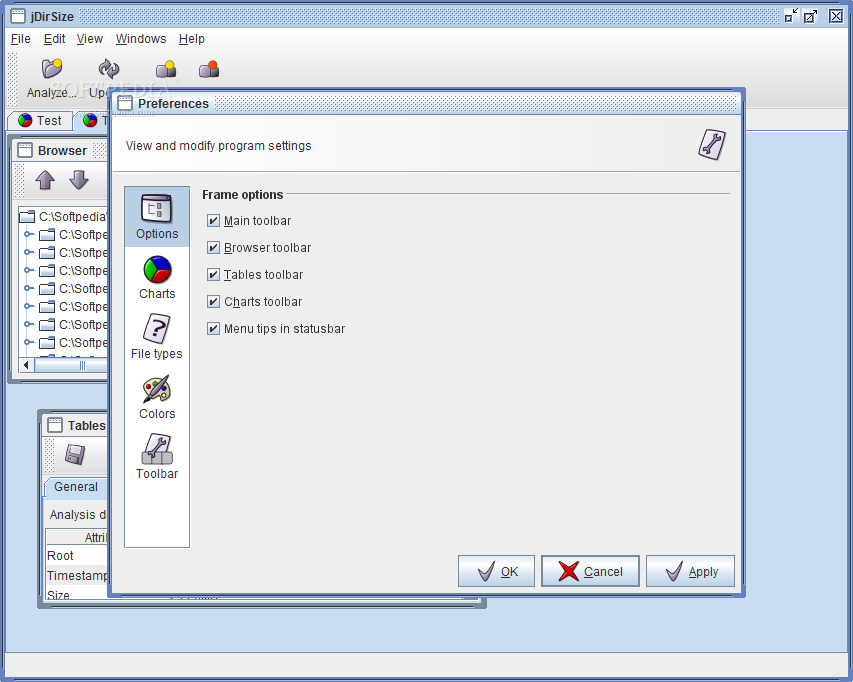
Task: Expand the second C:\Softpe subfolder node
Action: [29, 252]
